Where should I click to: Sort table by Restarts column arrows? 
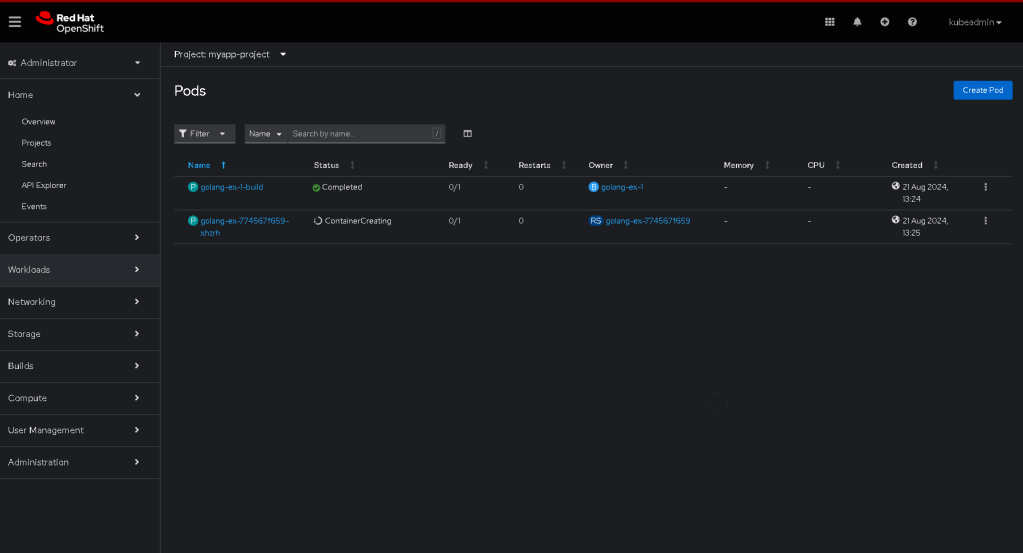click(564, 165)
